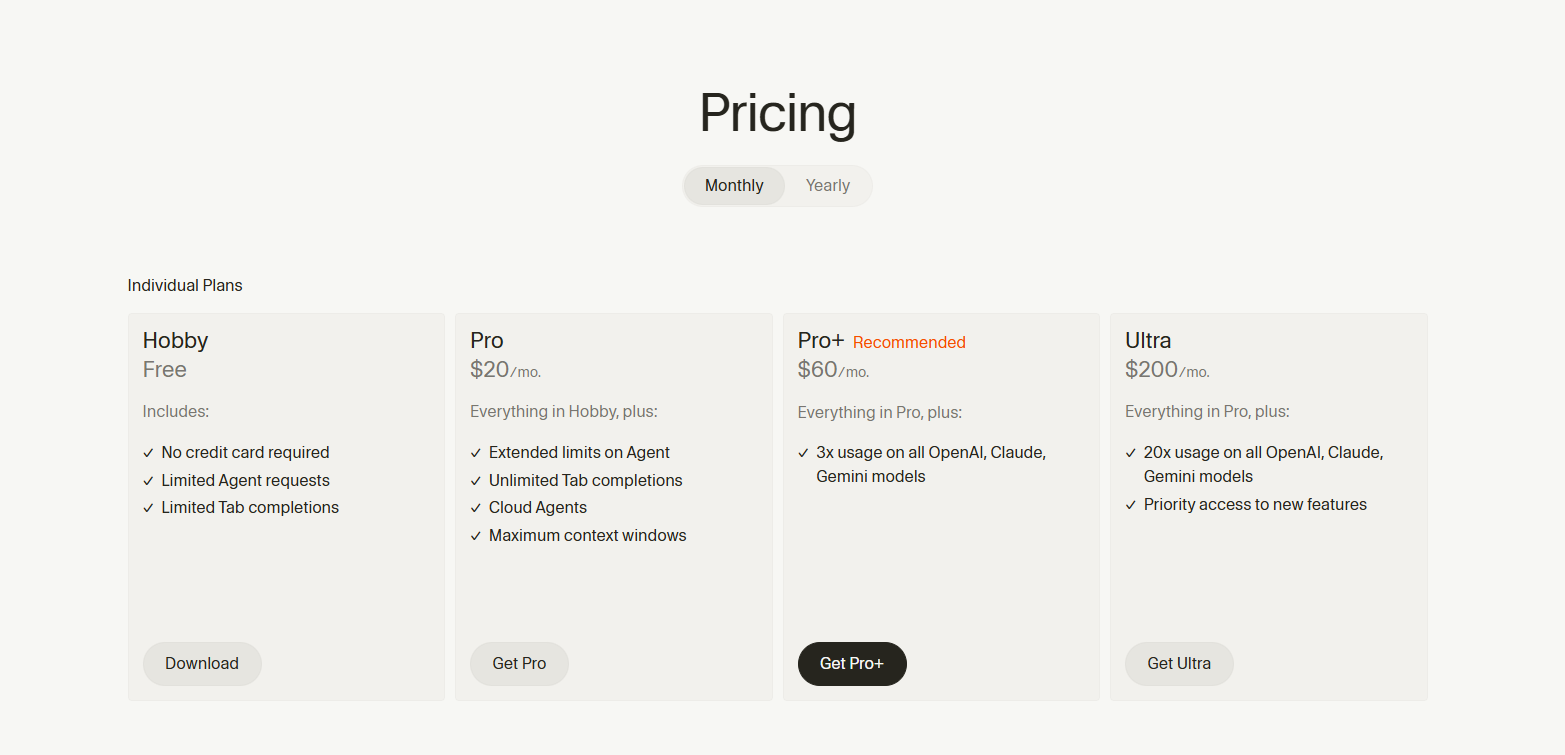
Task: Switch billing to Monthly
Action: tap(734, 186)
